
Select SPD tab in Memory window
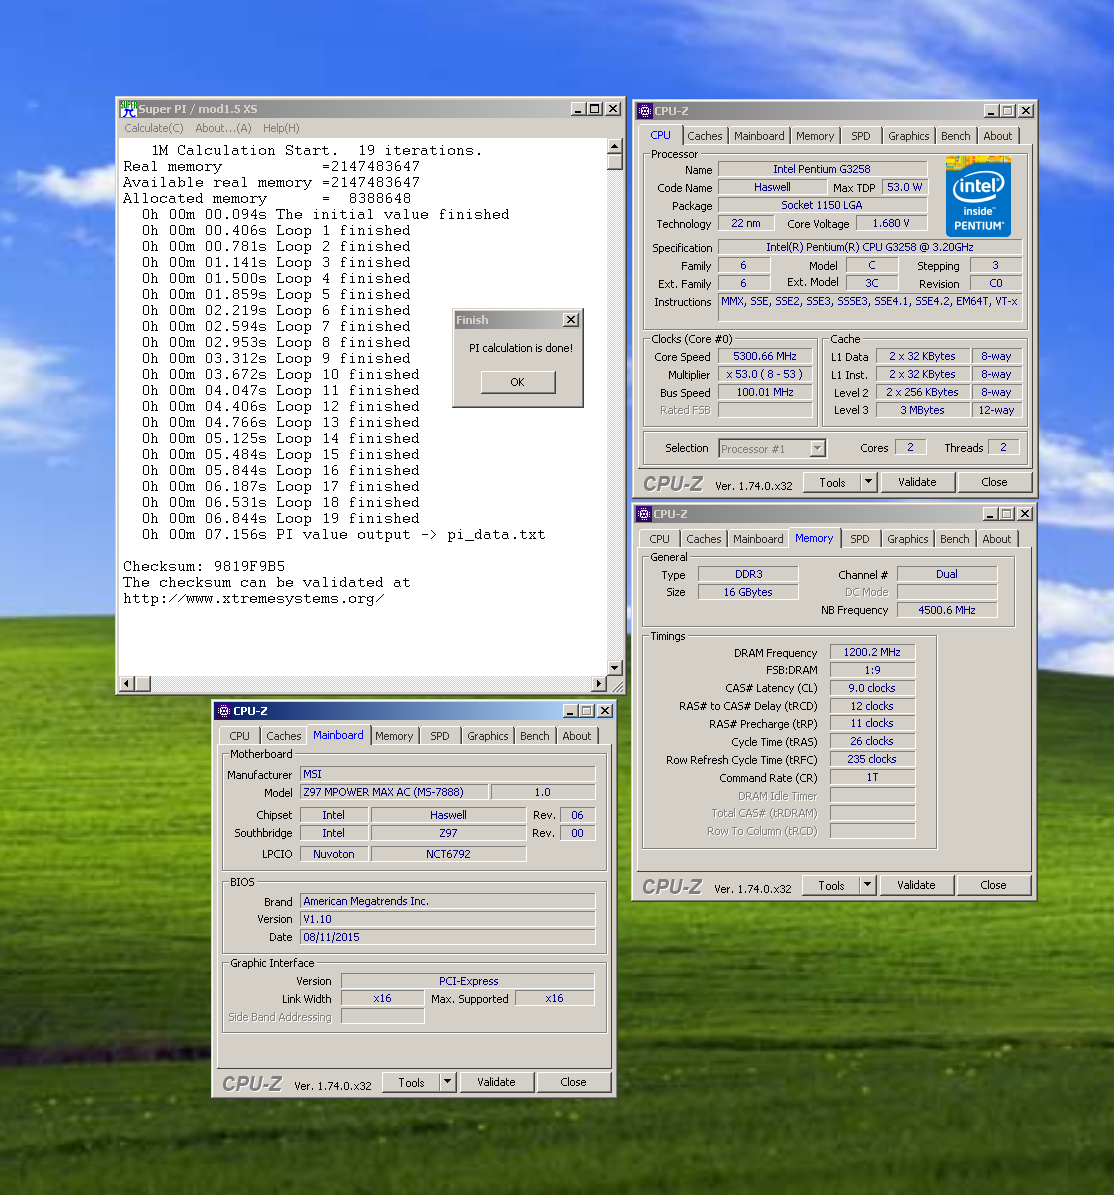point(860,540)
